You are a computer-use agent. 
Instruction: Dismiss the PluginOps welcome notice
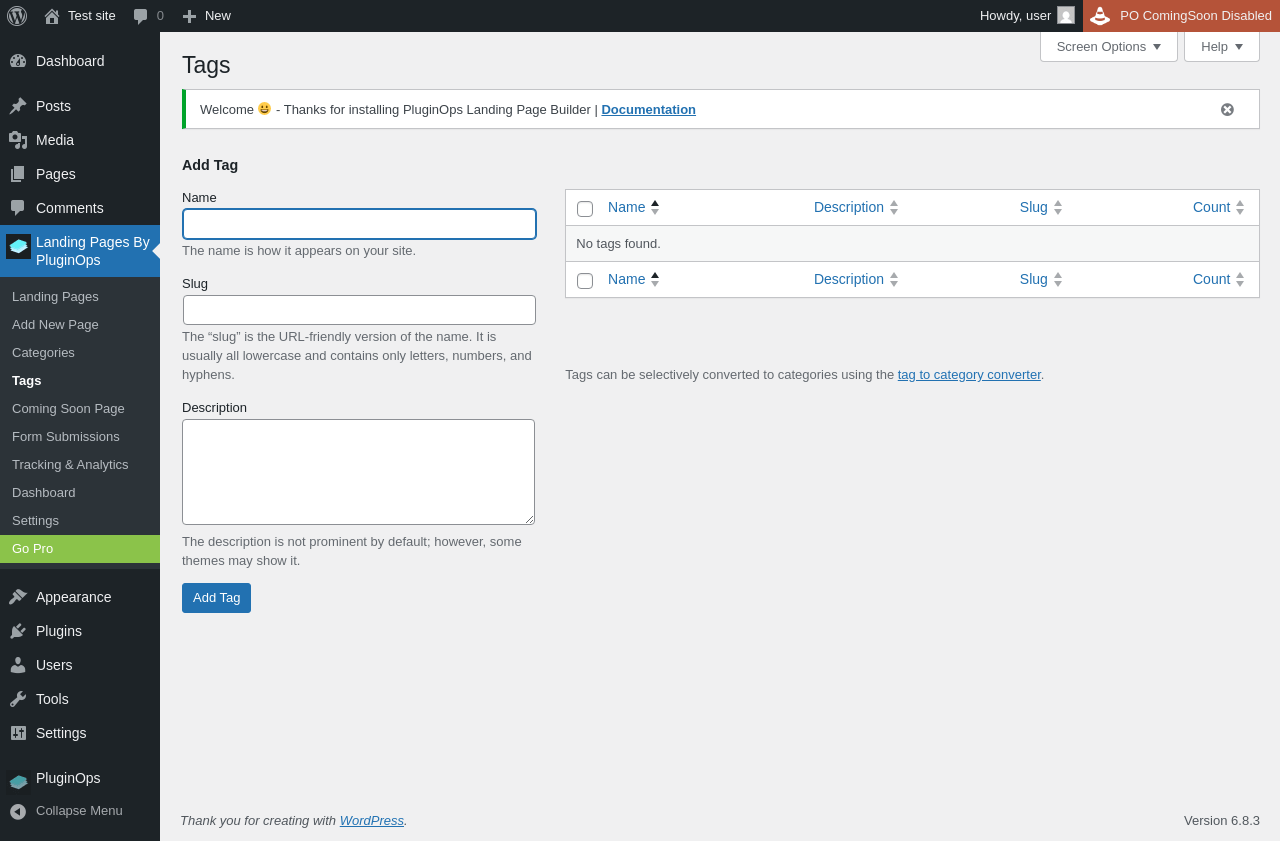pos(1227,109)
